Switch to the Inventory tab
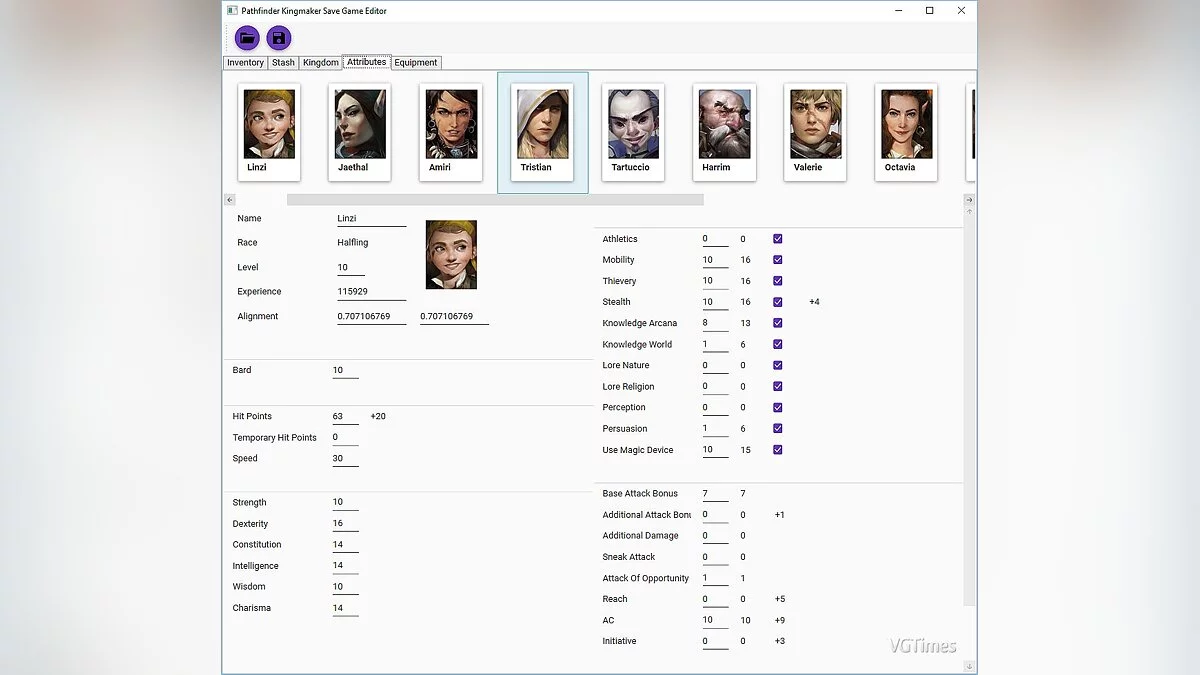 tap(245, 63)
